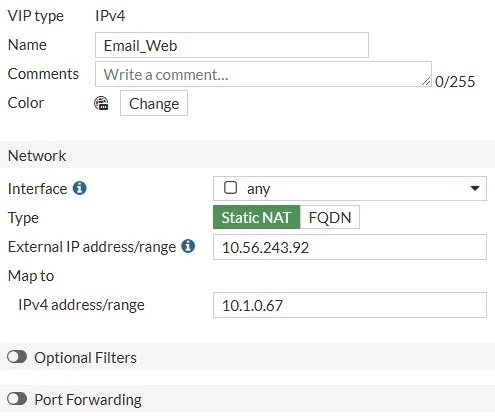Click the mapped IPv4 field 10.1.0.67
Screen dimensions: 495x416
click(350, 305)
